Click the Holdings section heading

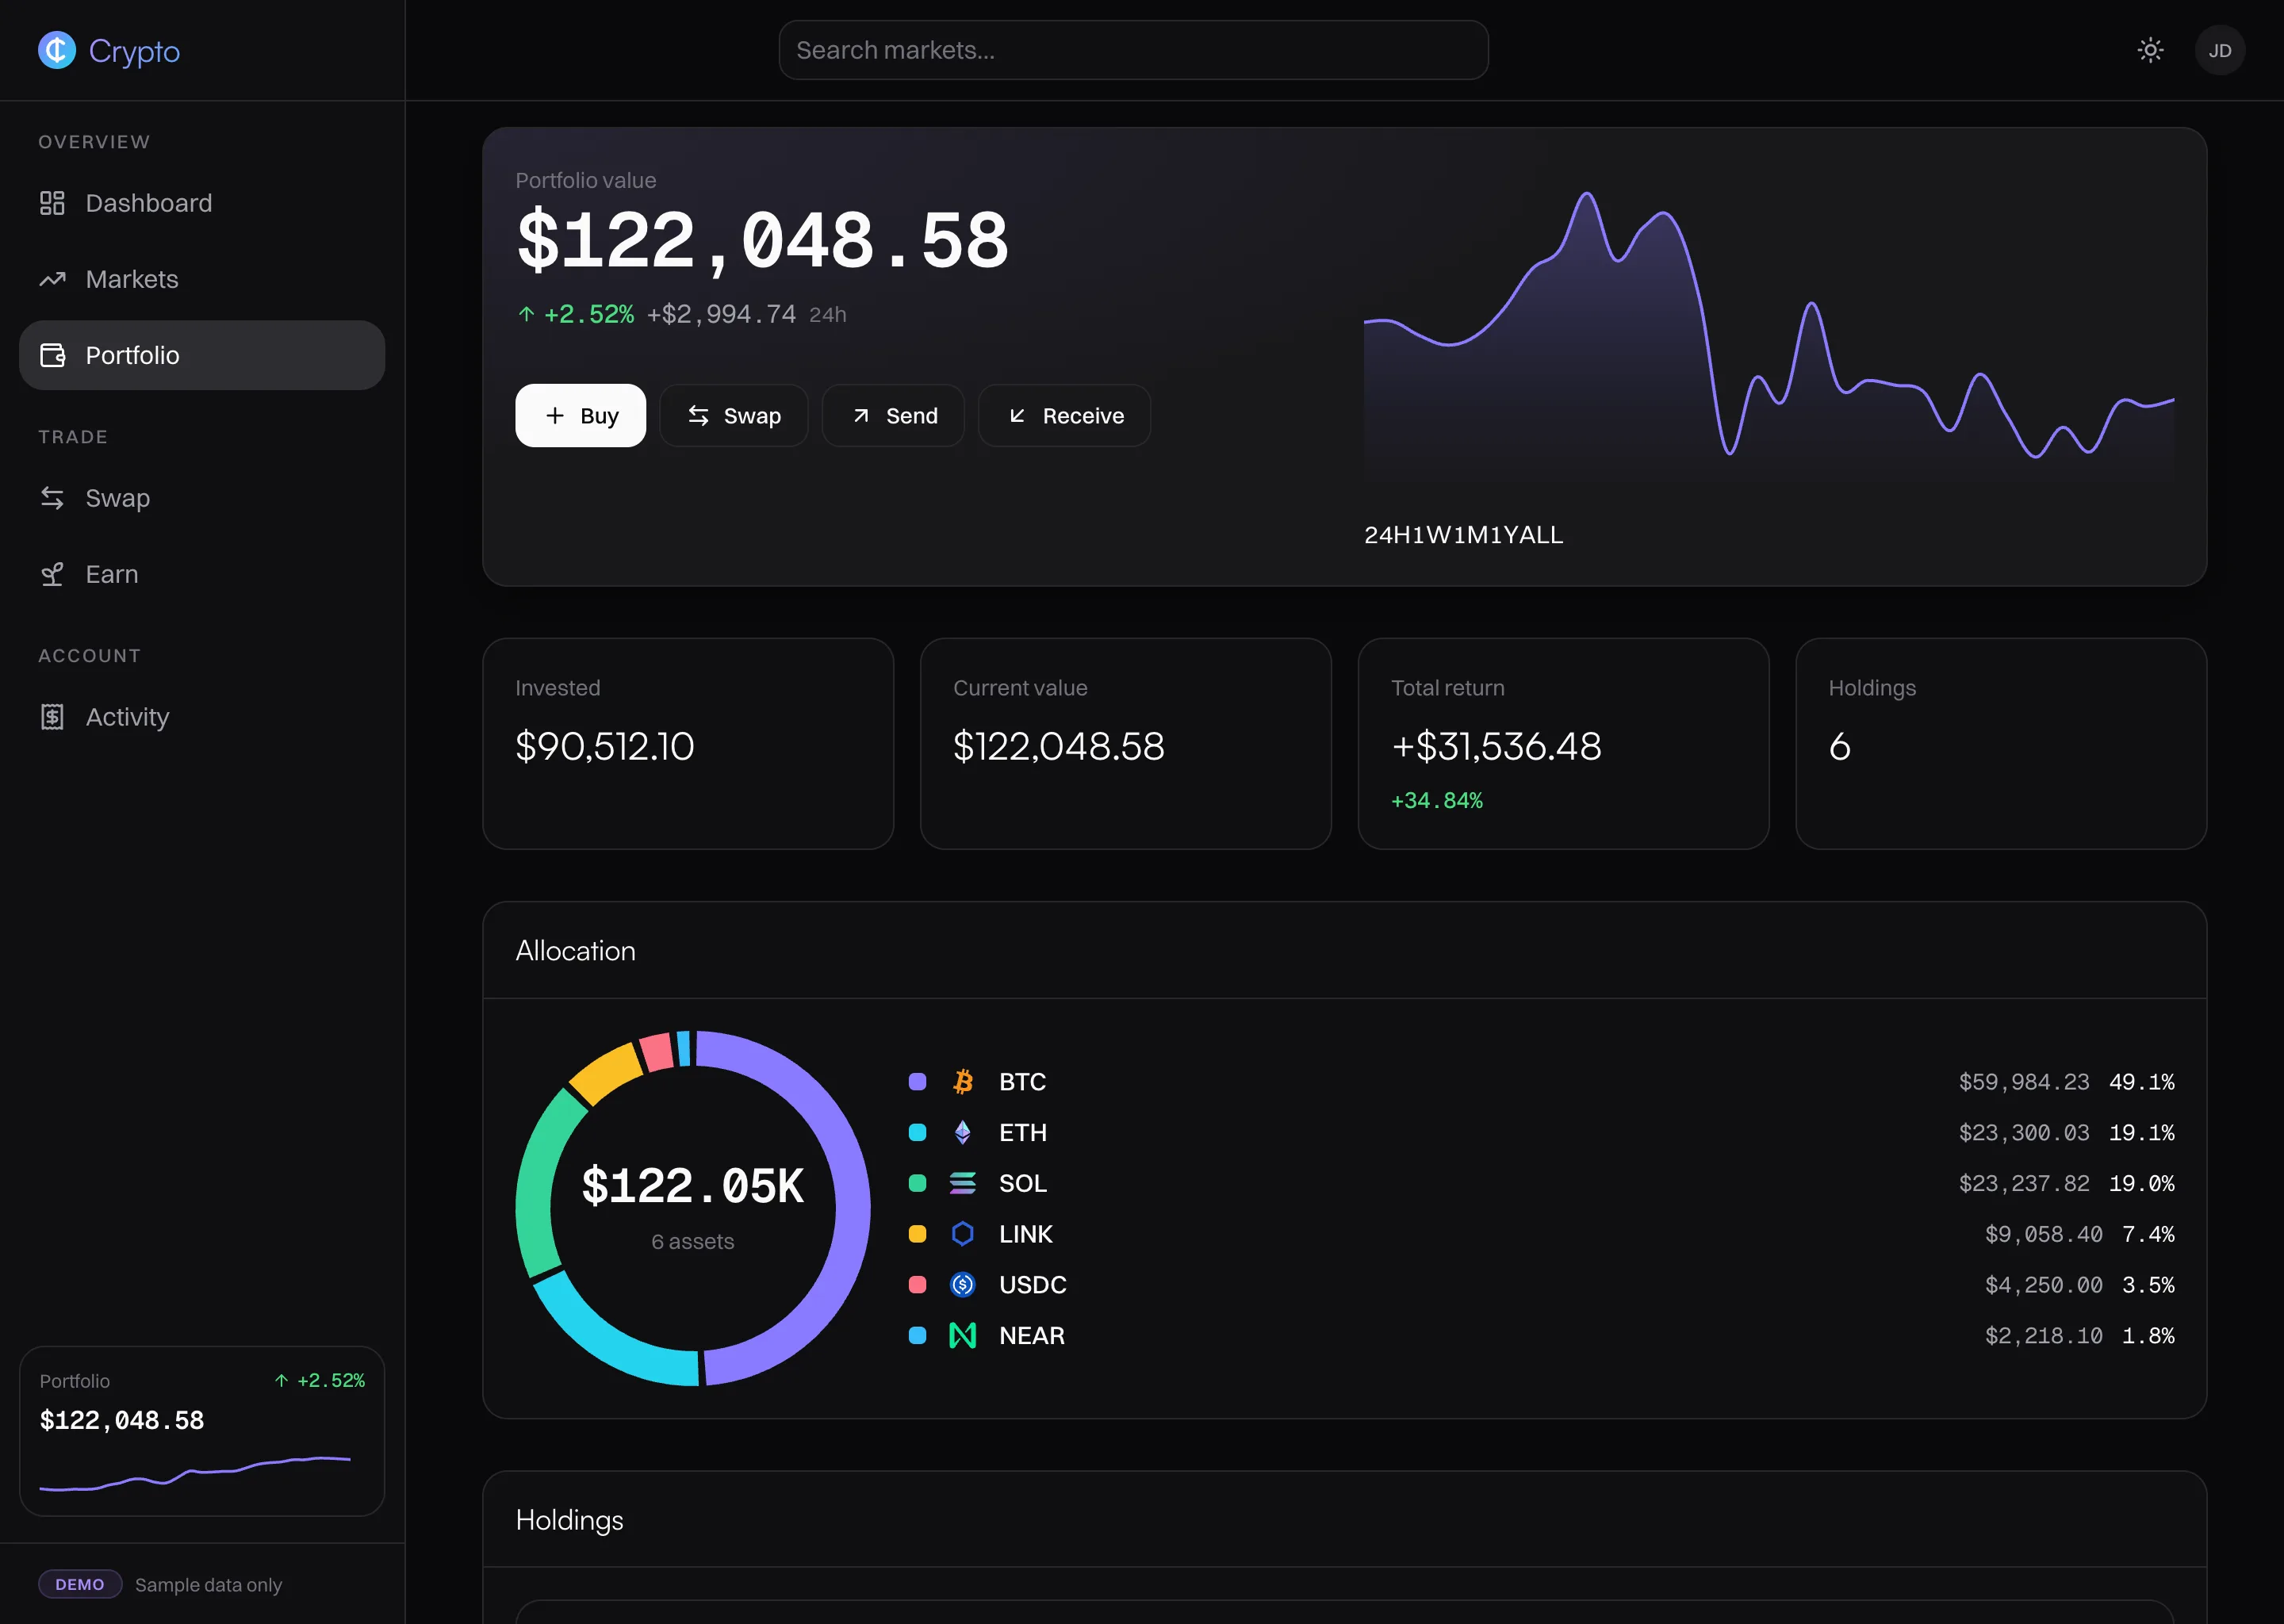[569, 1520]
